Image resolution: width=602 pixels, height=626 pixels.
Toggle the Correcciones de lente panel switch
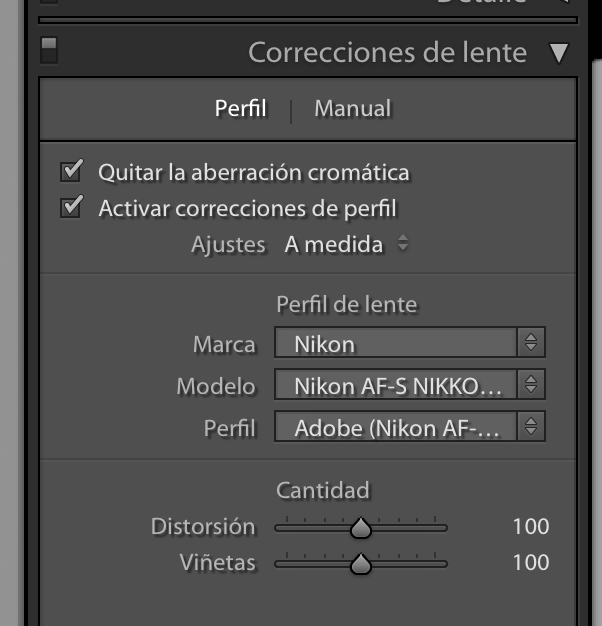click(x=49, y=50)
